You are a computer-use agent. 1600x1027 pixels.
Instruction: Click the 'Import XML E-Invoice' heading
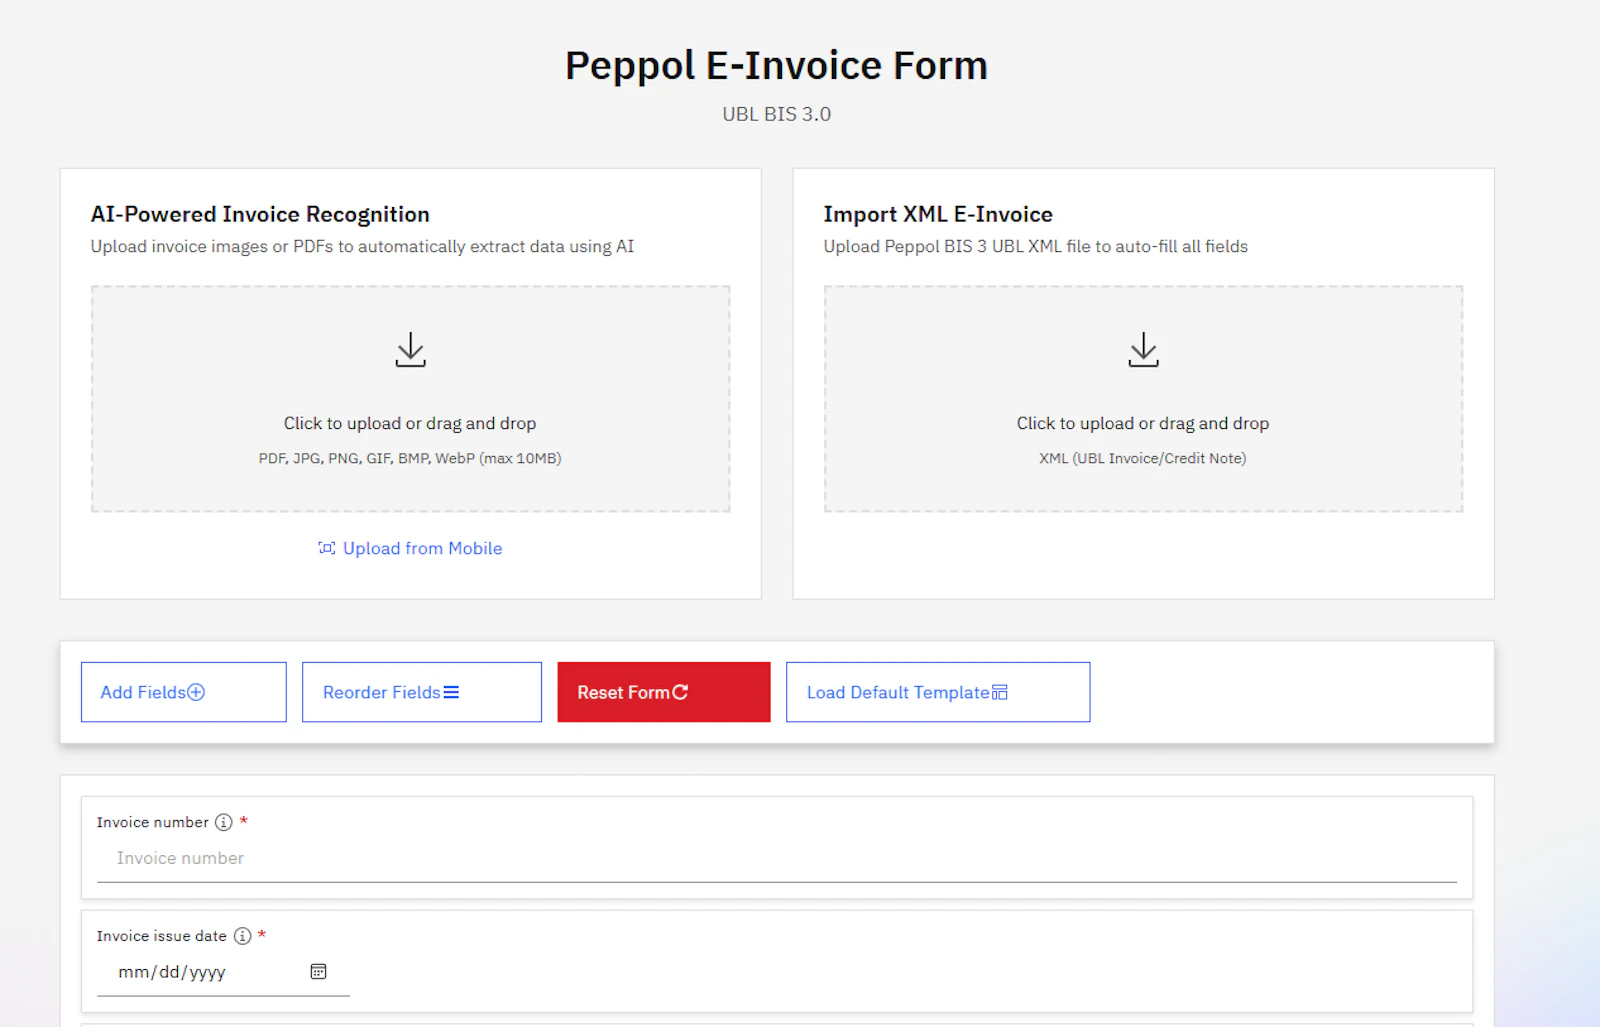[938, 214]
